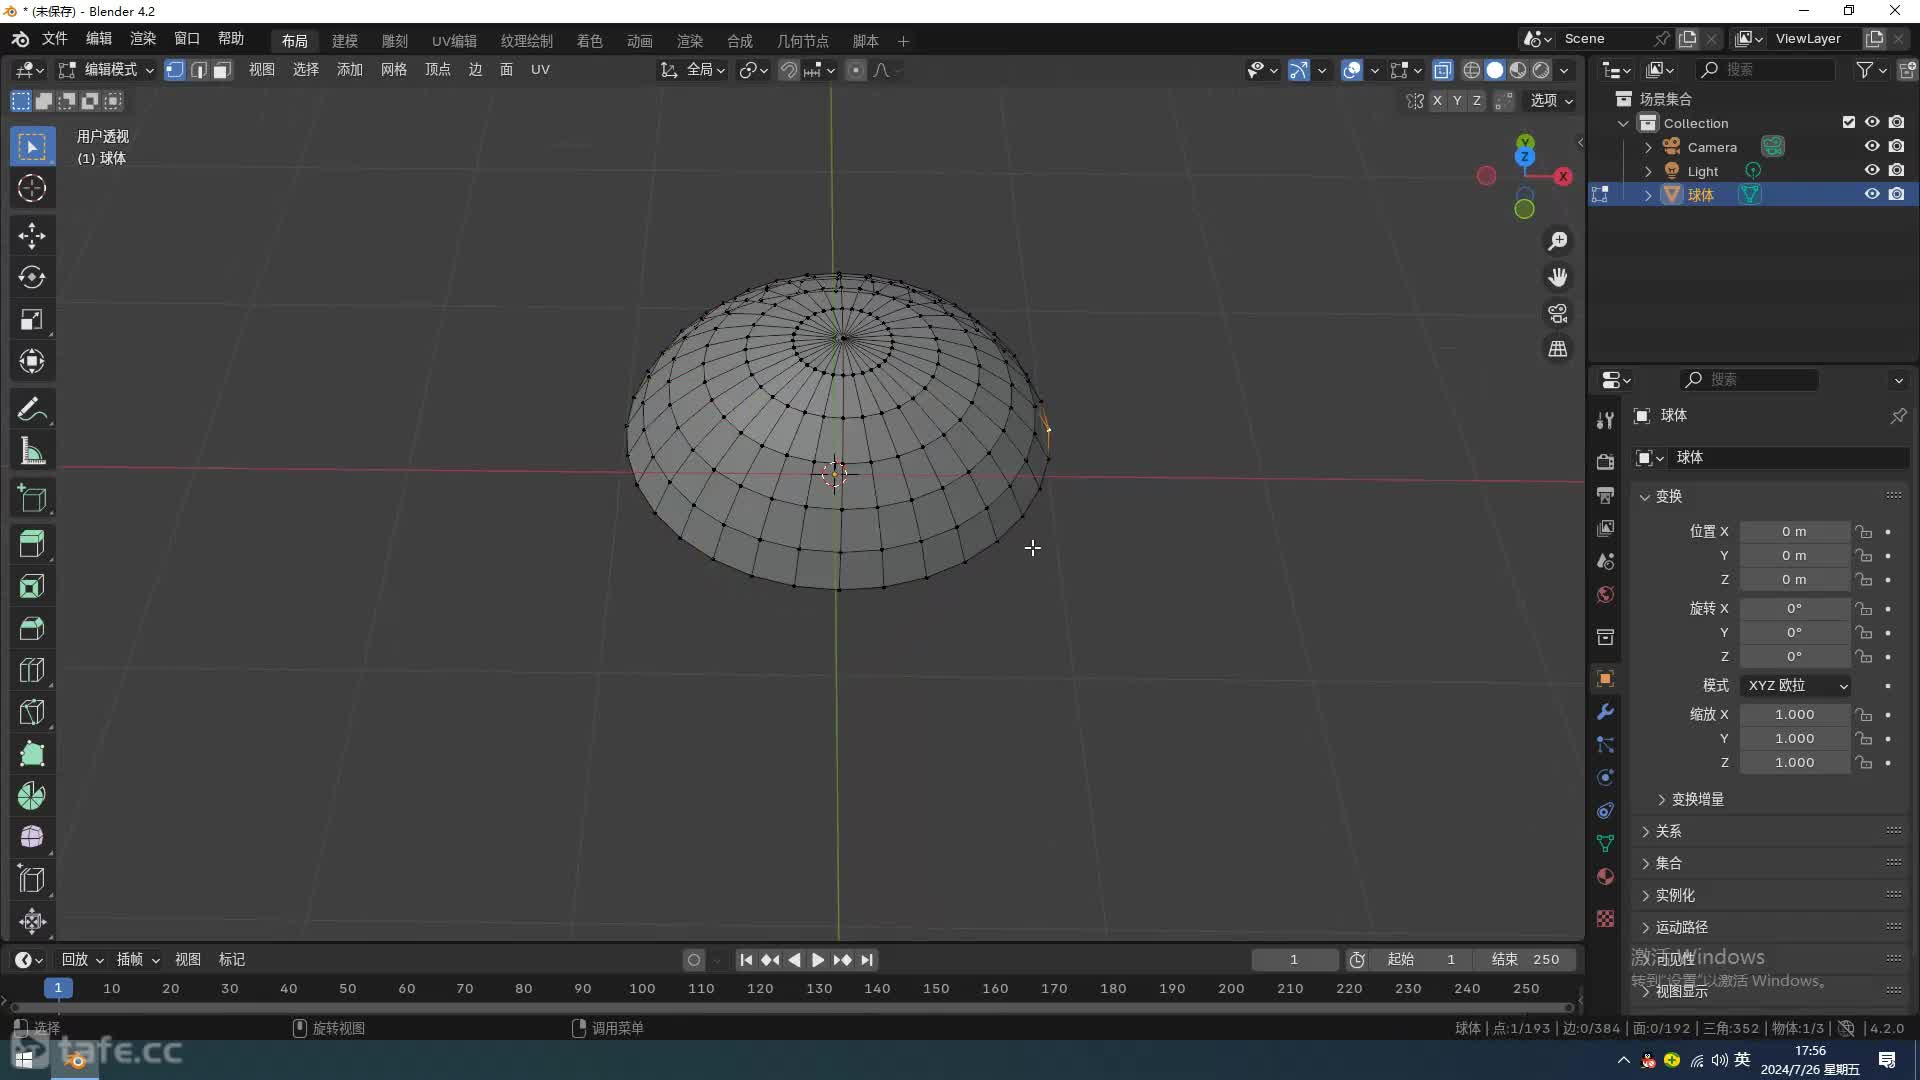1920x1080 pixels.
Task: Click the 几何节点 menu item
Action: tap(802, 40)
